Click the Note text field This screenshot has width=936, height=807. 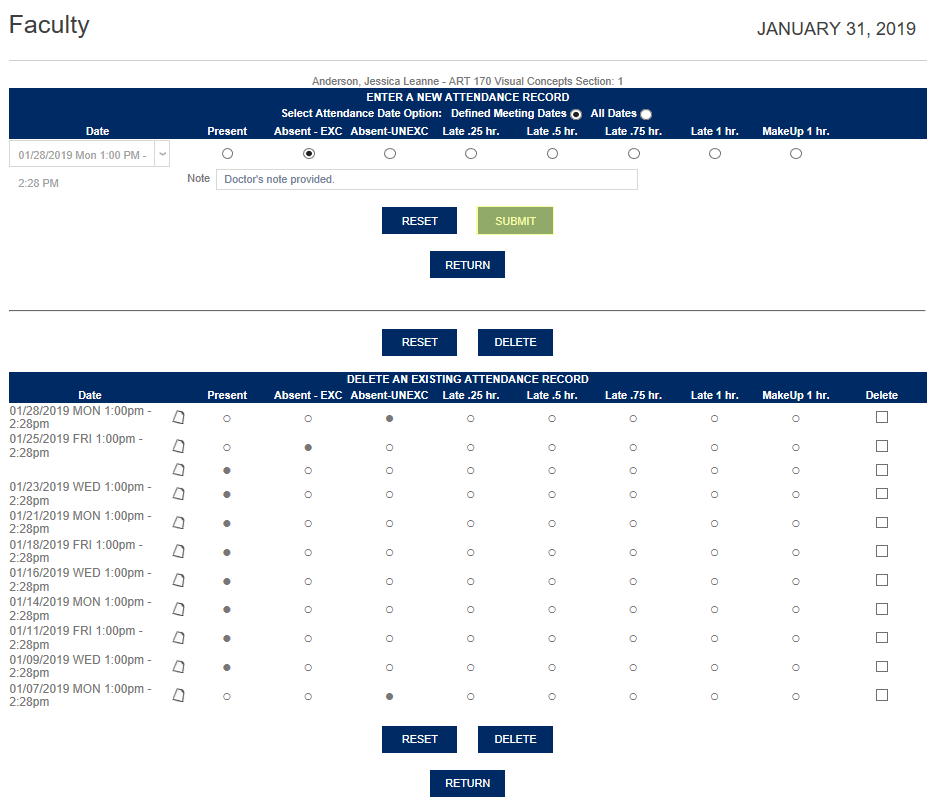(427, 180)
